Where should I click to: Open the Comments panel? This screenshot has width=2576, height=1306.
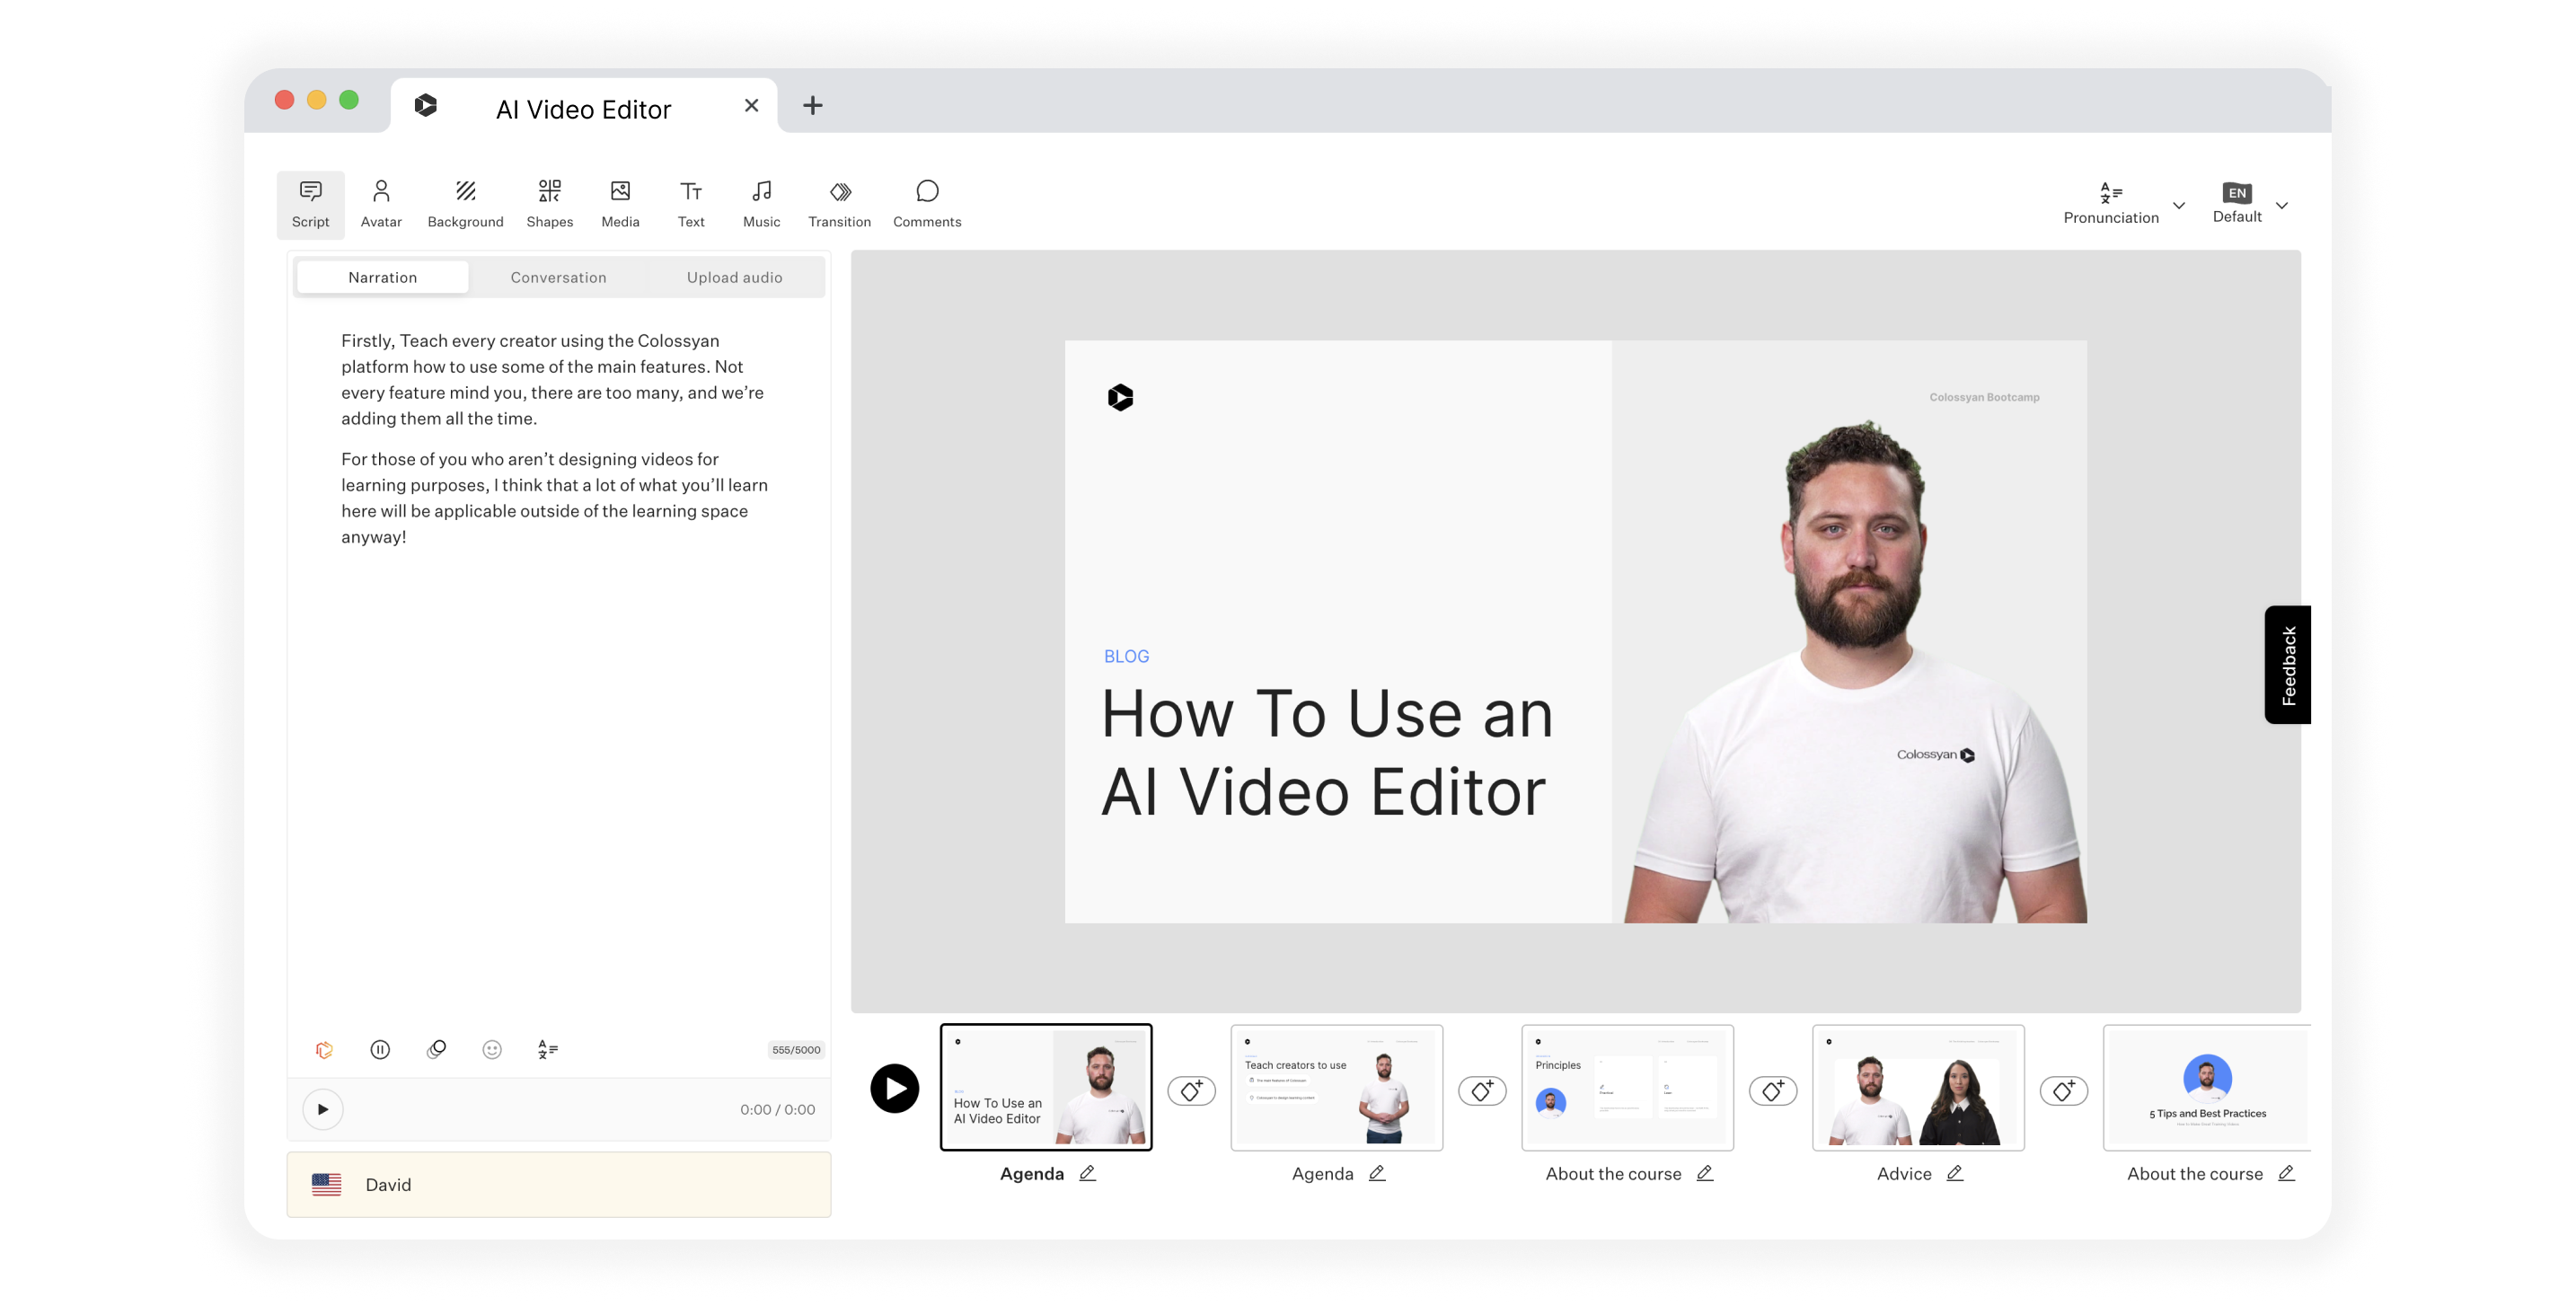pos(927,203)
